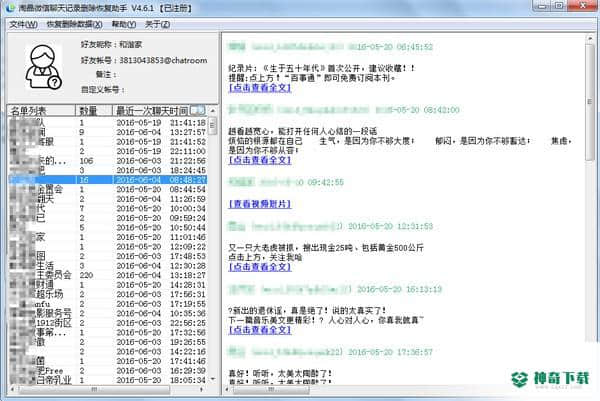This screenshot has width=600, height=401.
Task: Minimize the application window
Action: (x=541, y=5)
